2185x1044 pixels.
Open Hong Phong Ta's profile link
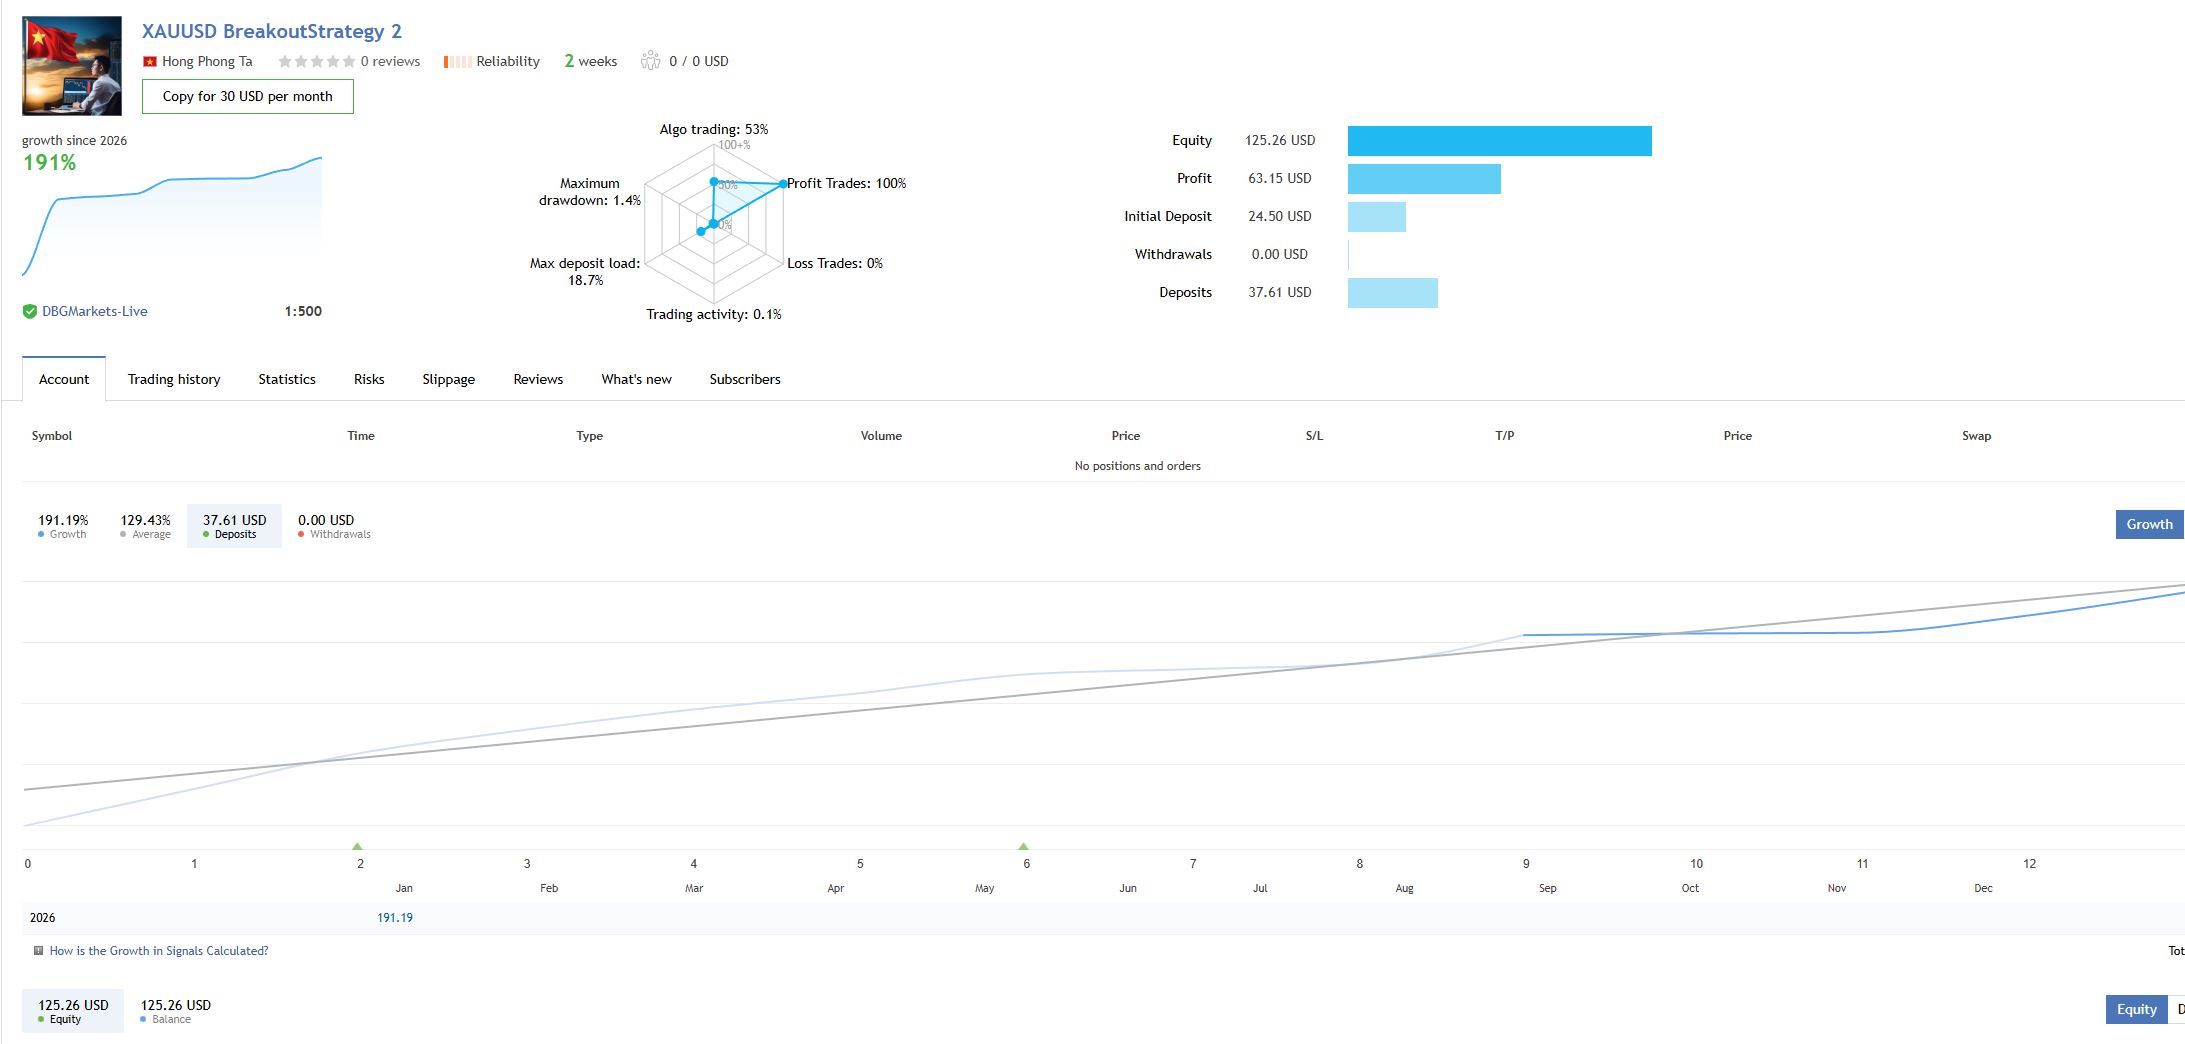click(207, 61)
